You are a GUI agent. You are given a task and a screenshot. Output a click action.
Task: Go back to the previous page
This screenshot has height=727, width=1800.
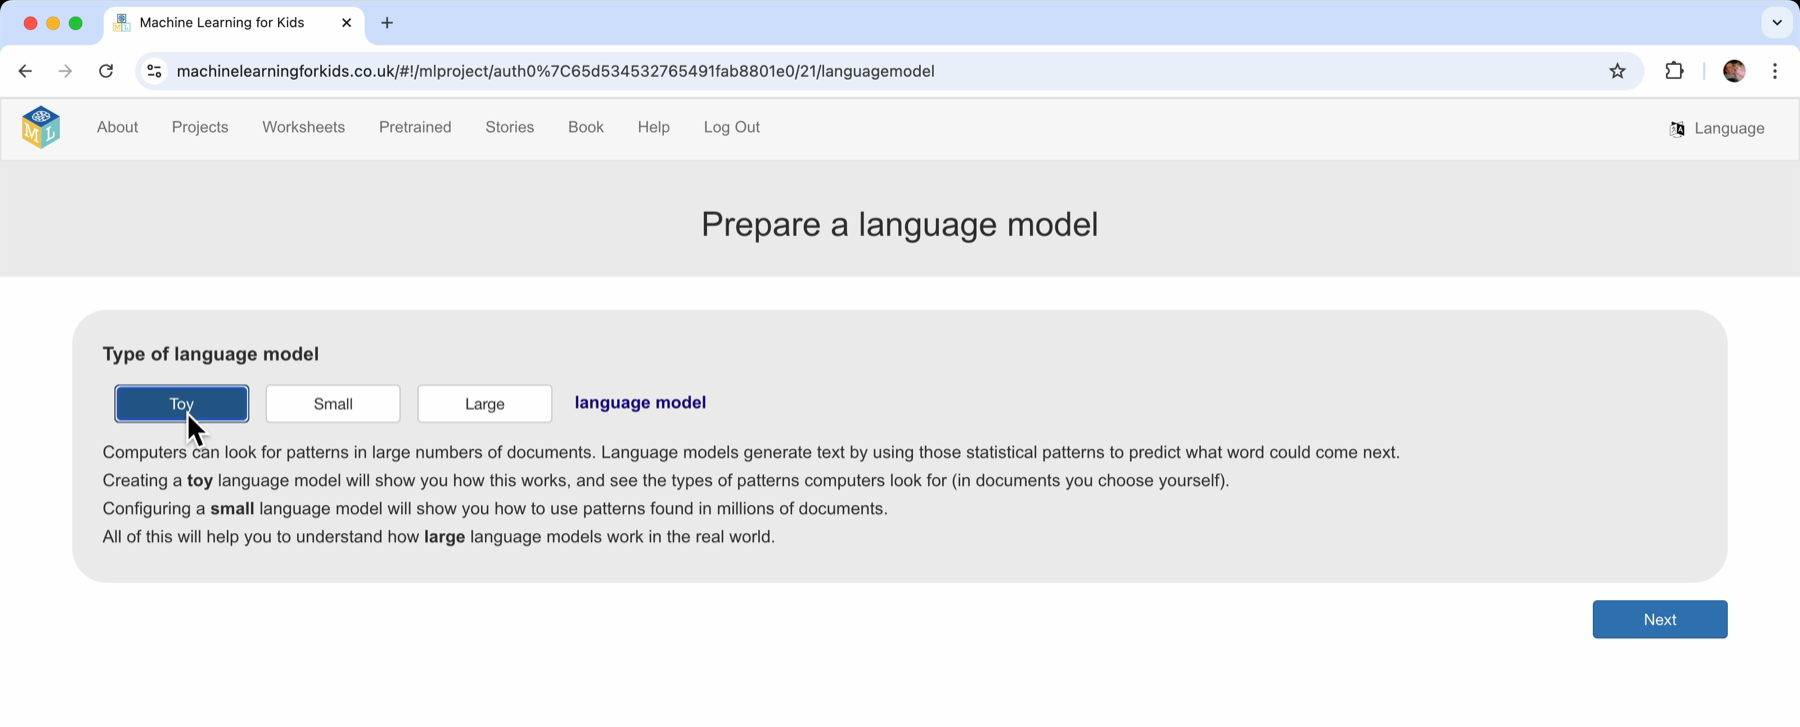(25, 71)
